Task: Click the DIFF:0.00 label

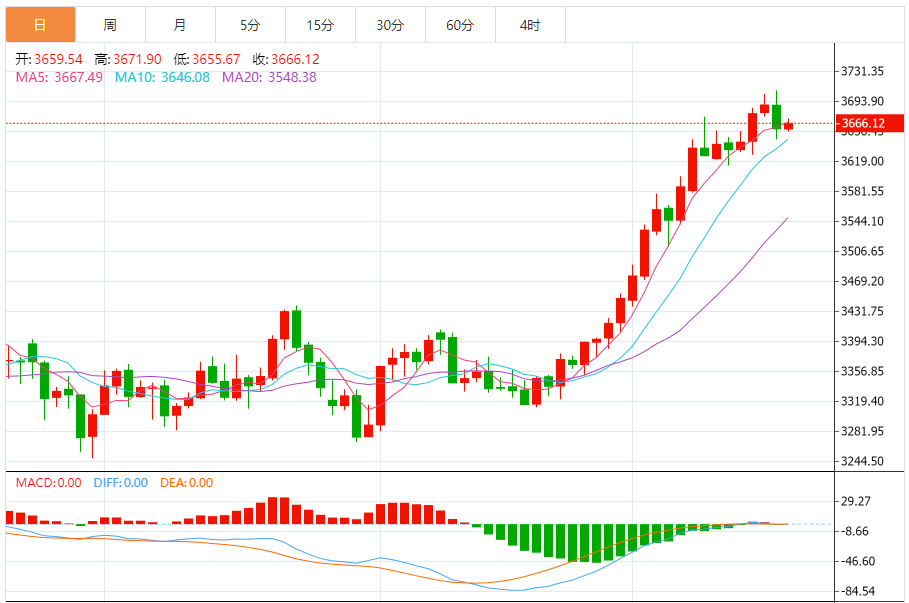Action: point(121,482)
